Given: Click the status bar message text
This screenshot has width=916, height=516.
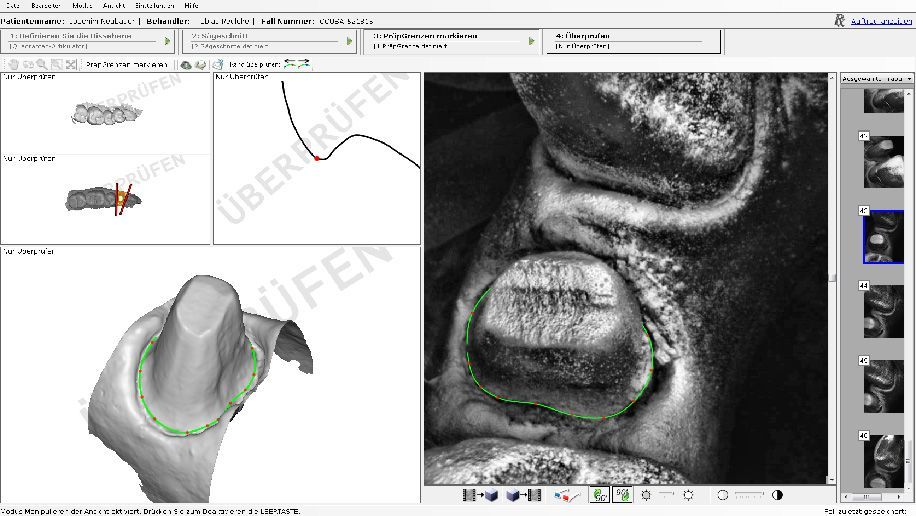Looking at the screenshot, I should [151, 511].
